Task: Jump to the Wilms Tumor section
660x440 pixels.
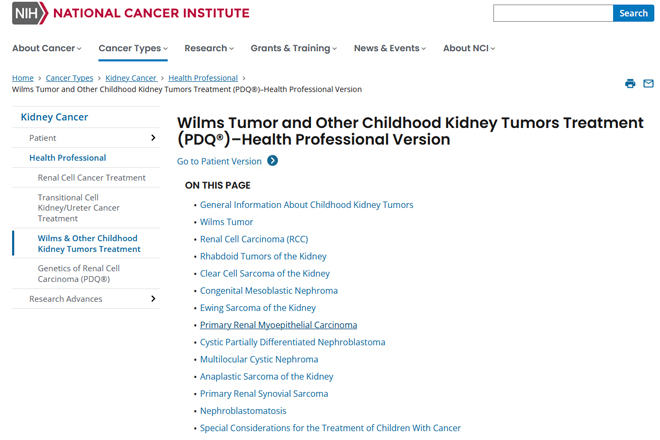Action: pyautogui.click(x=226, y=222)
